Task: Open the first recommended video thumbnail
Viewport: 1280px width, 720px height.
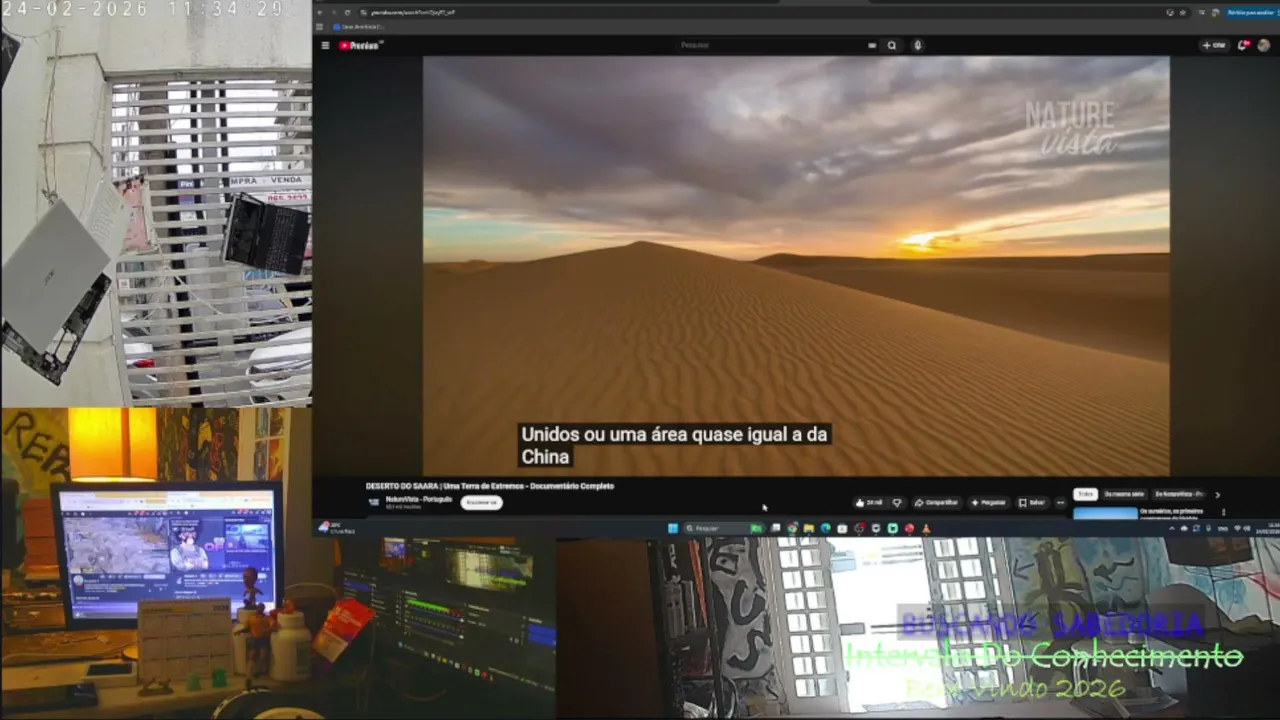Action: 1105,513
